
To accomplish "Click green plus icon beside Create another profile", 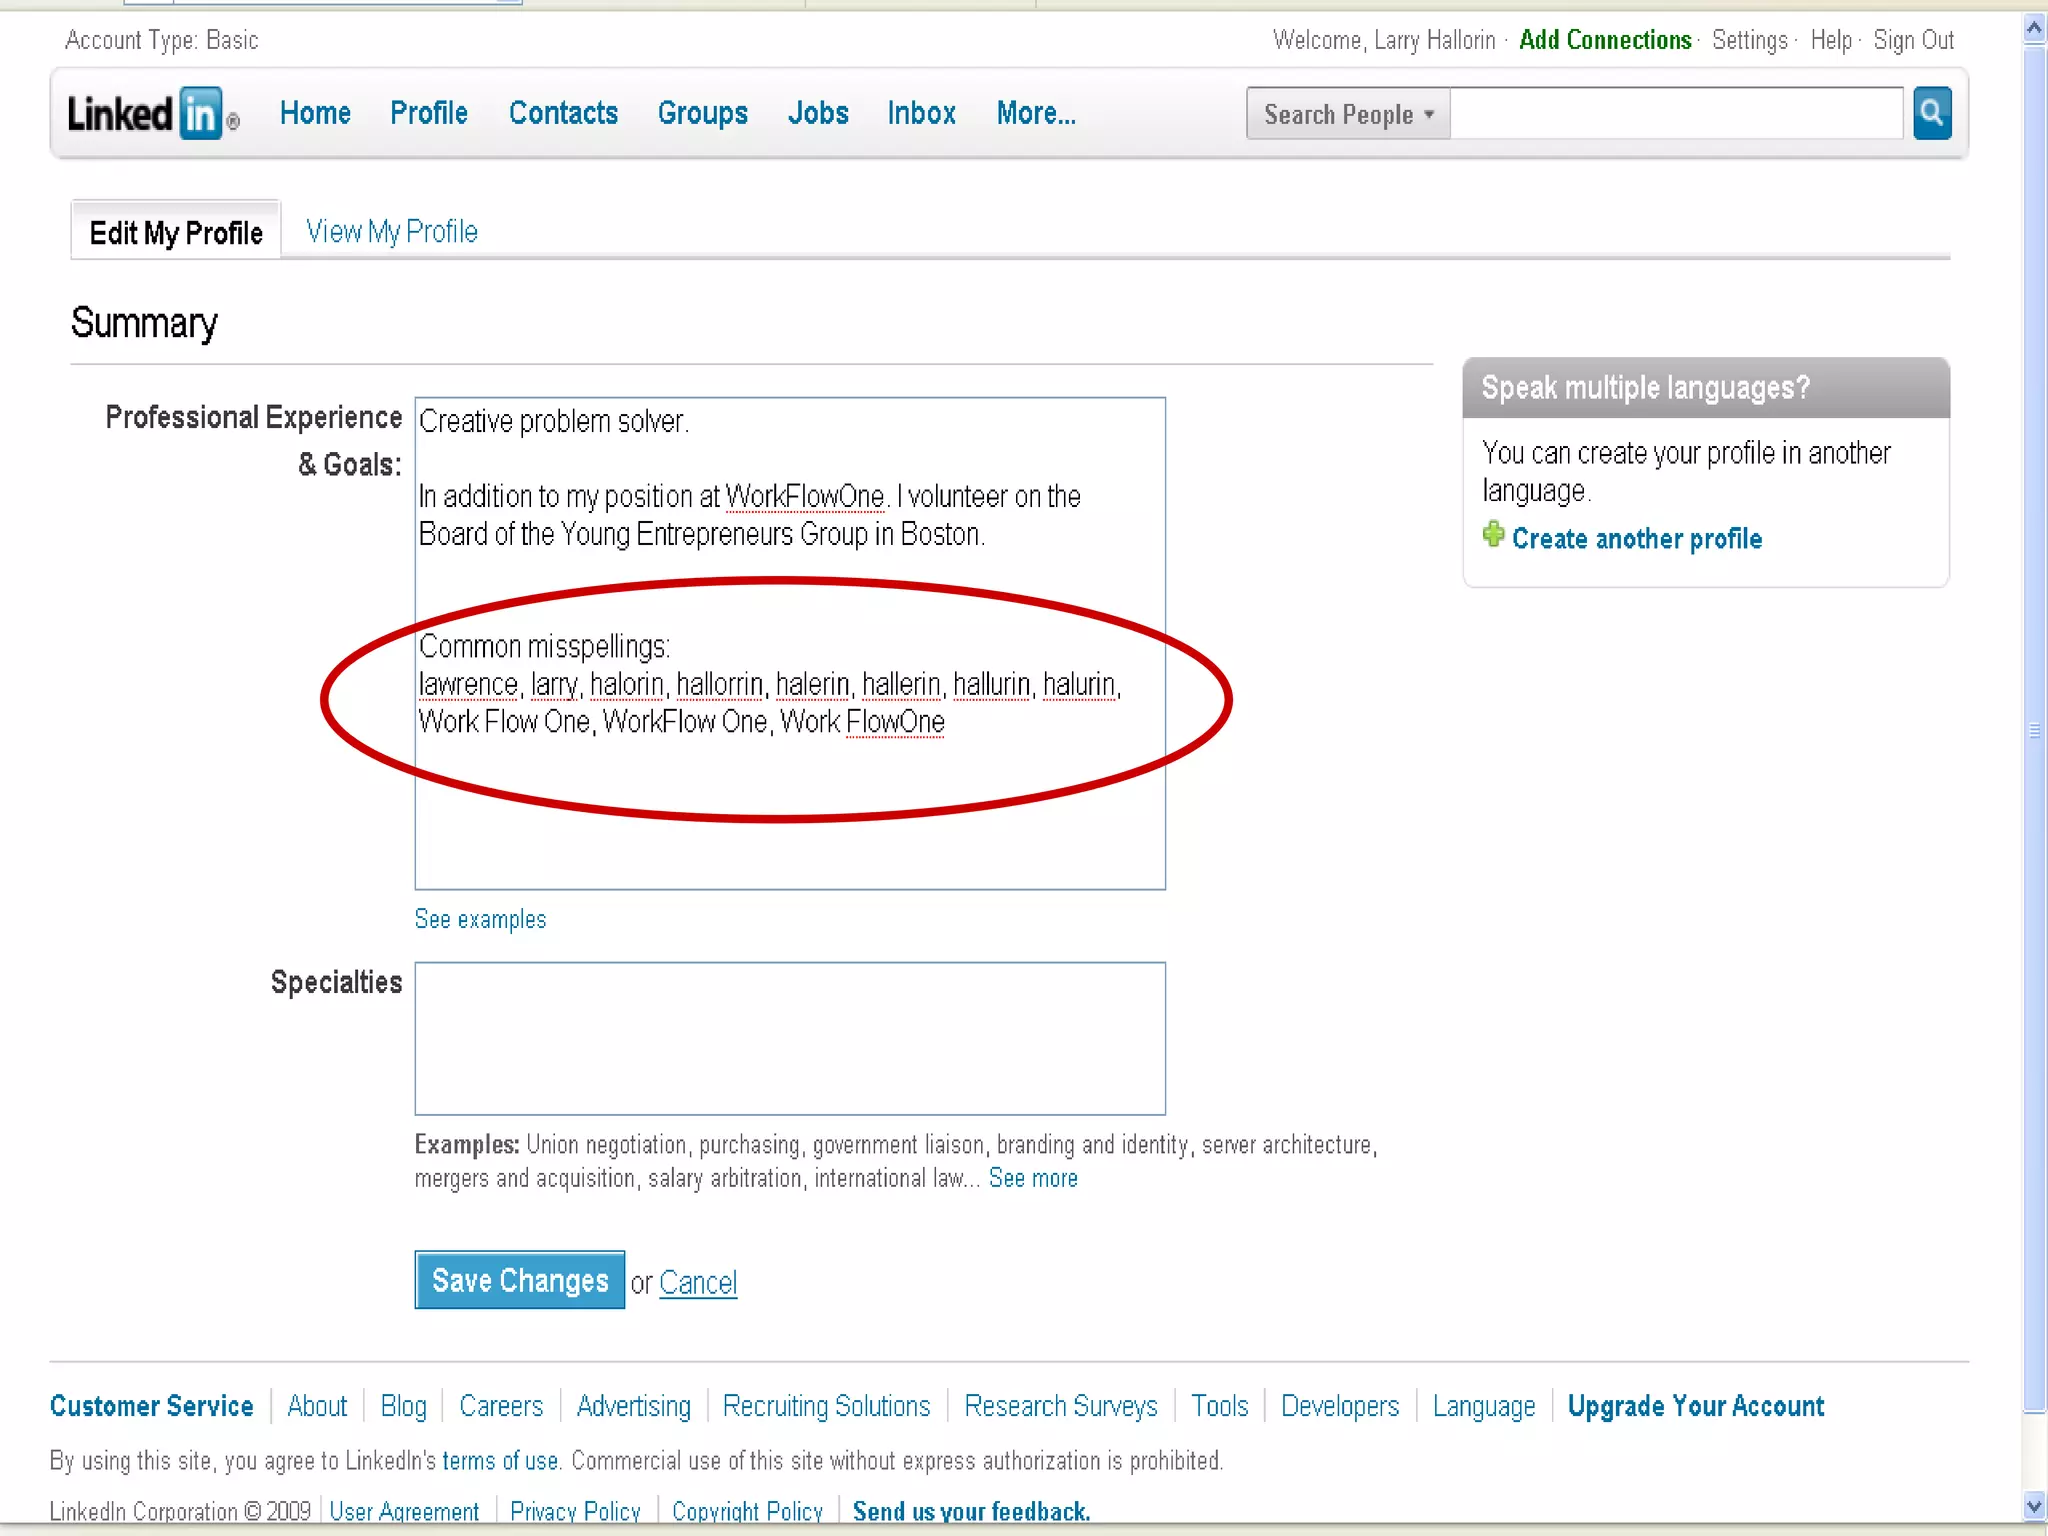I will point(1492,535).
